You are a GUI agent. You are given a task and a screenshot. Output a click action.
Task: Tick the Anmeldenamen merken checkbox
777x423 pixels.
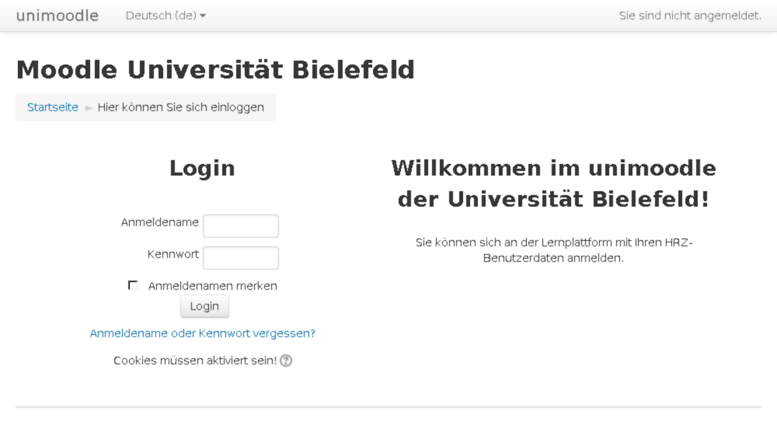coord(133,285)
